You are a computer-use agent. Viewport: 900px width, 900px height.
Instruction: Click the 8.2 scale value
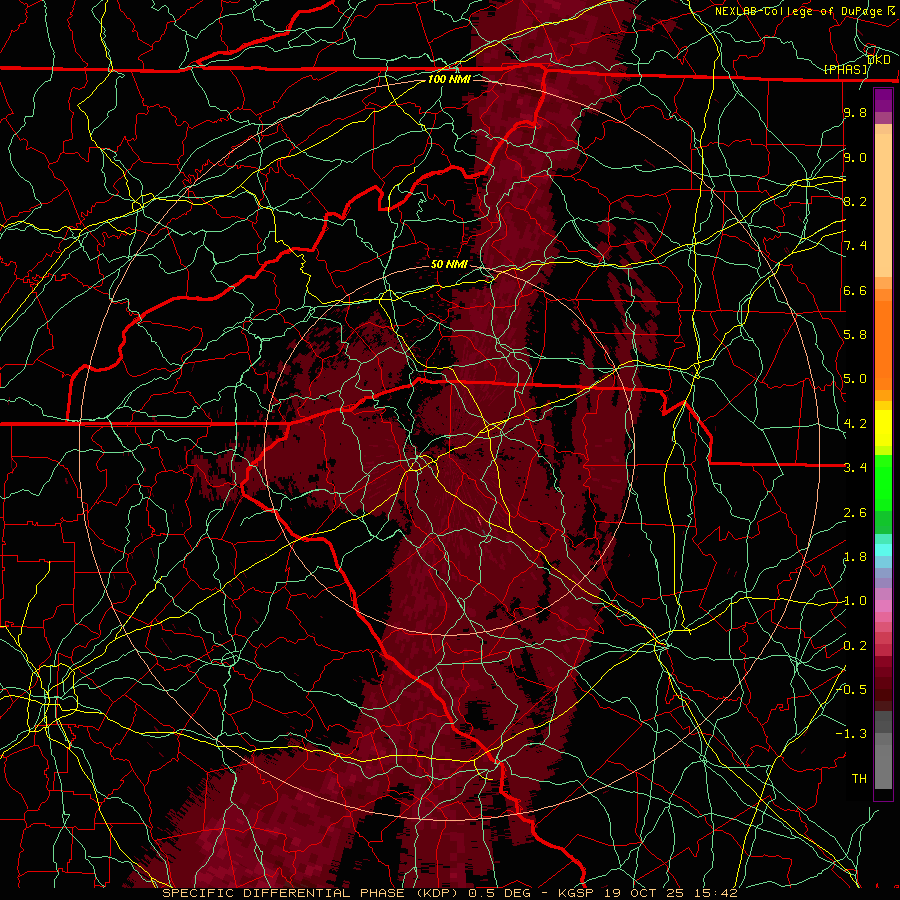click(x=855, y=201)
